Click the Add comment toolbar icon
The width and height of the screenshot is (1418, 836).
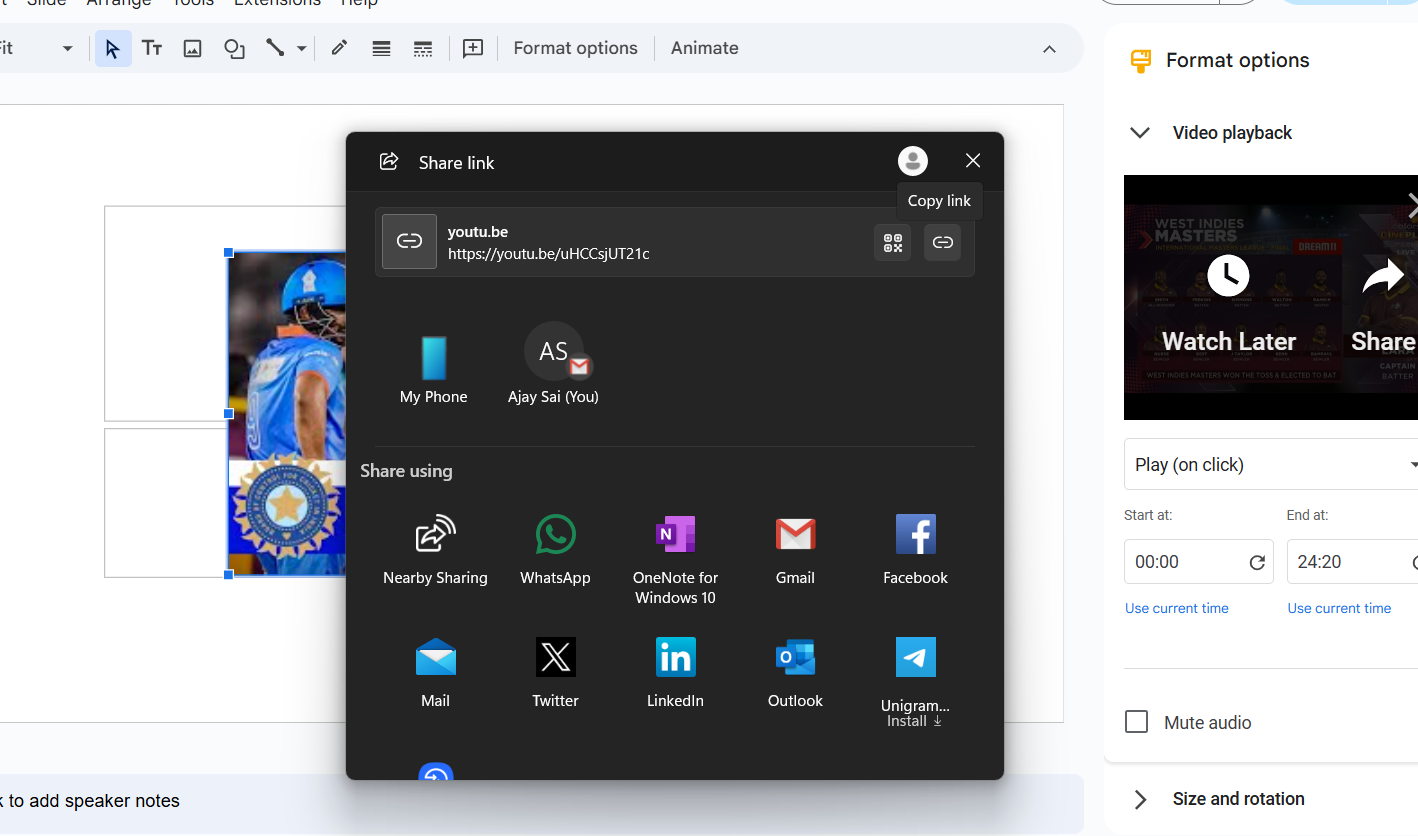[473, 48]
